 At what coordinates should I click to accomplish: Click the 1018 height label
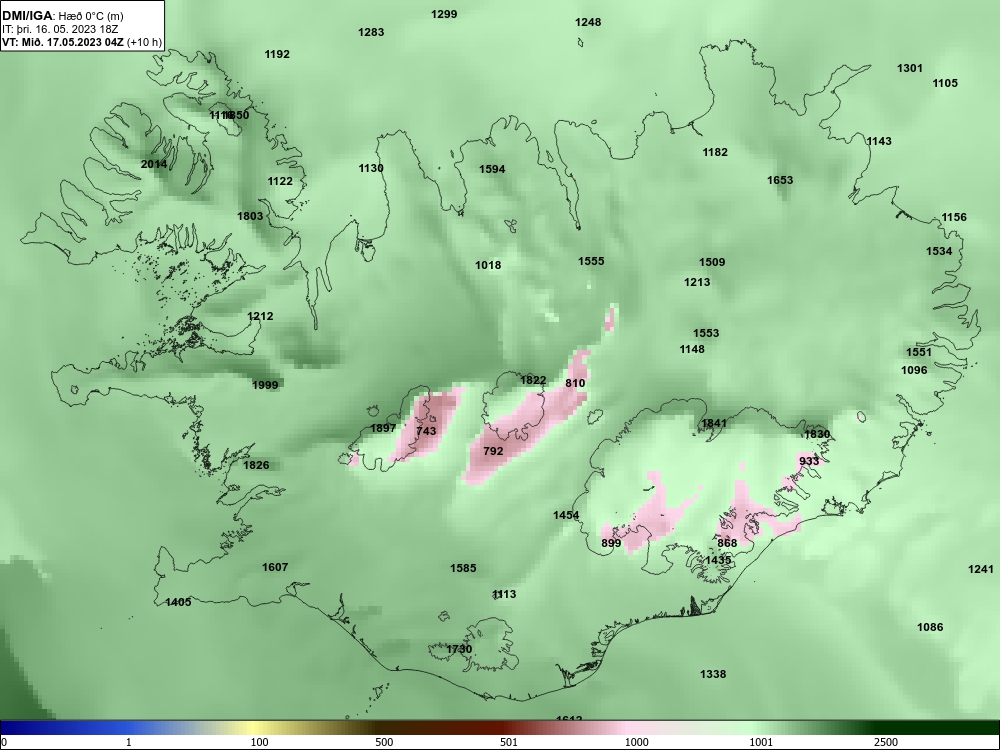pyautogui.click(x=488, y=265)
